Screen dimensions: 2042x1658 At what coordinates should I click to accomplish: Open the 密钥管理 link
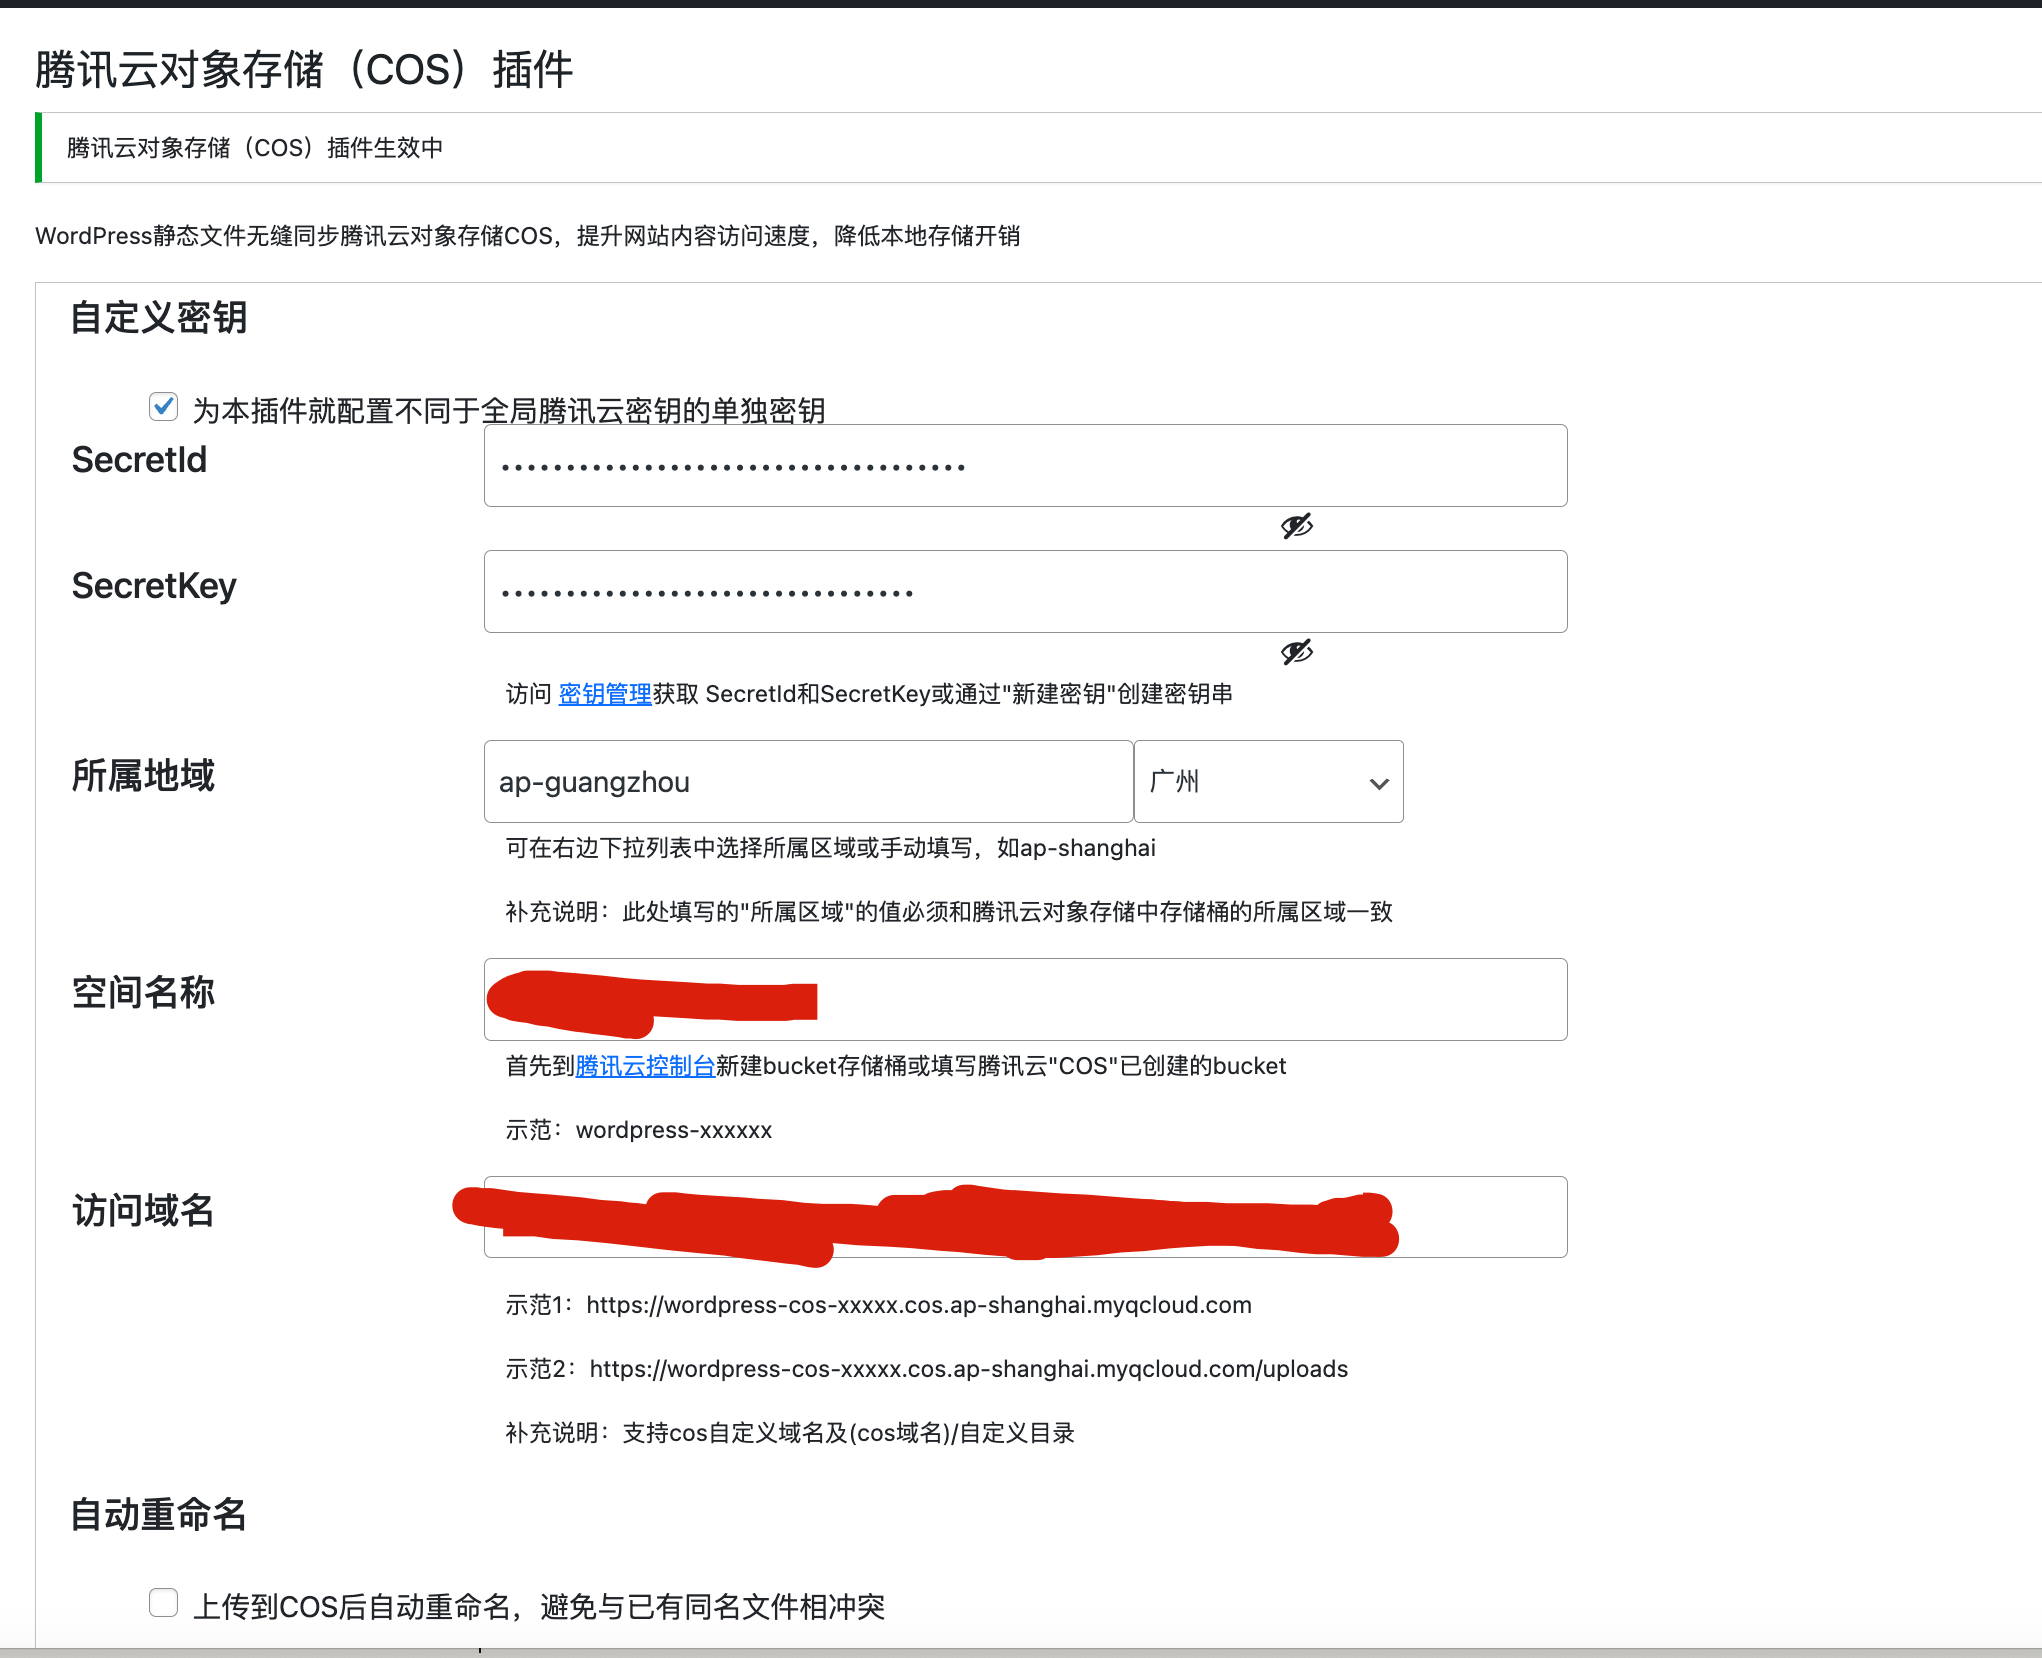[x=602, y=694]
